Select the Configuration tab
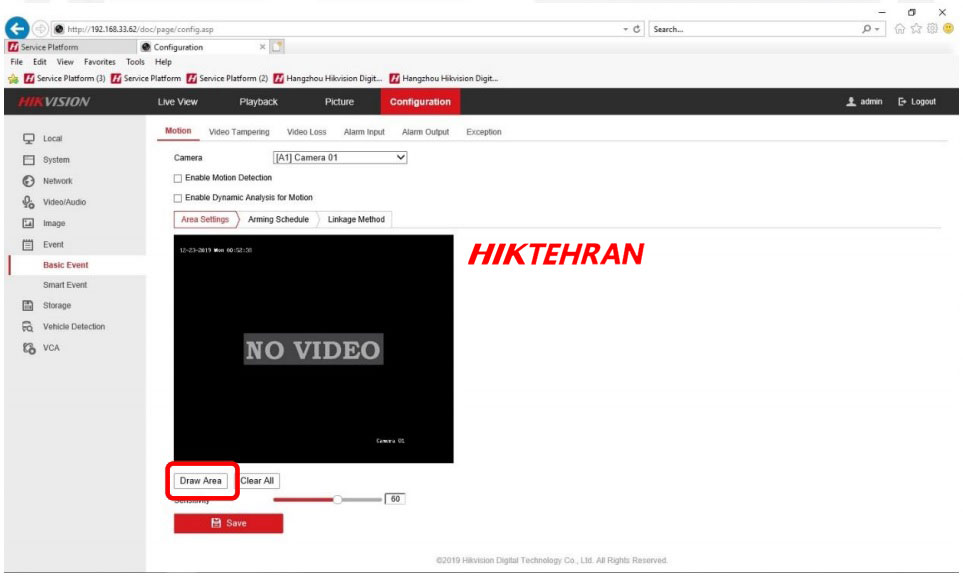963x576 pixels. coord(420,102)
